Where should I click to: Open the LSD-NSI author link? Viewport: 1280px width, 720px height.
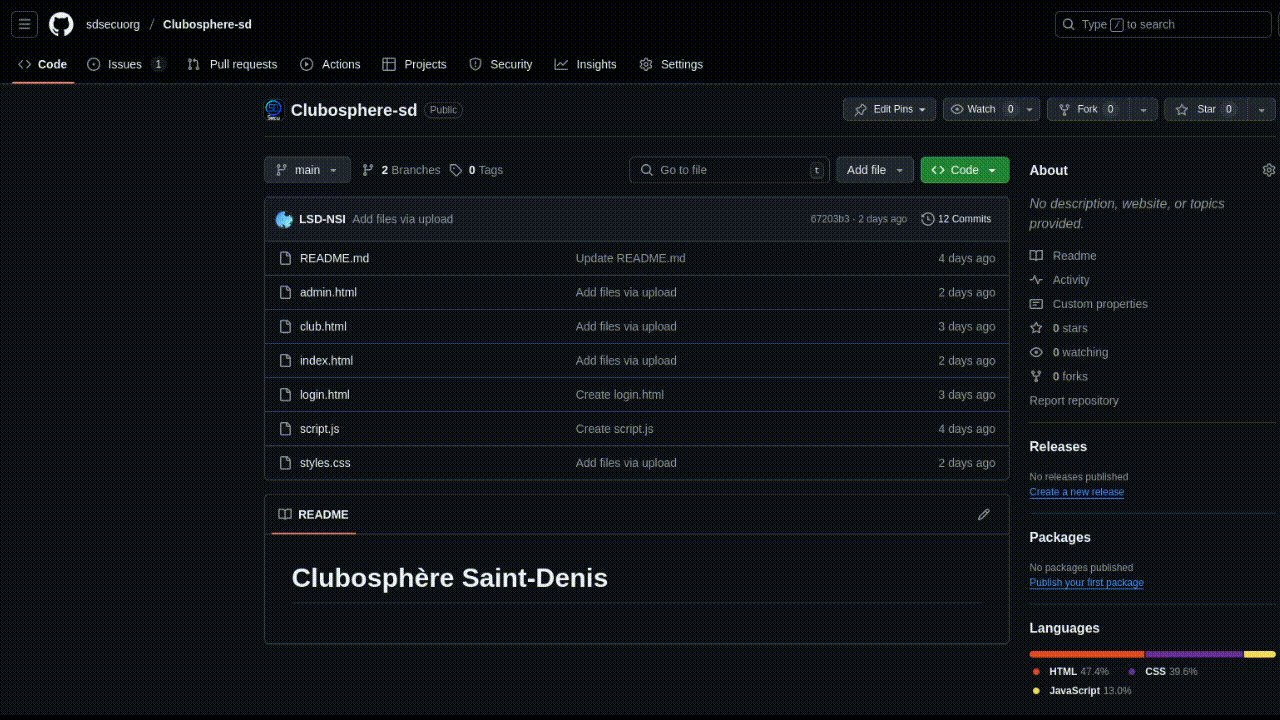(x=322, y=219)
